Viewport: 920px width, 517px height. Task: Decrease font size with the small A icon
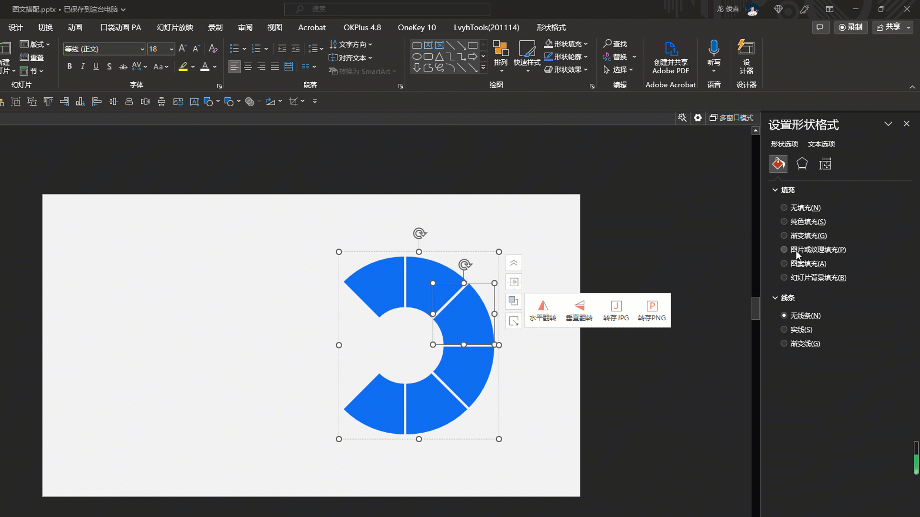(x=197, y=49)
